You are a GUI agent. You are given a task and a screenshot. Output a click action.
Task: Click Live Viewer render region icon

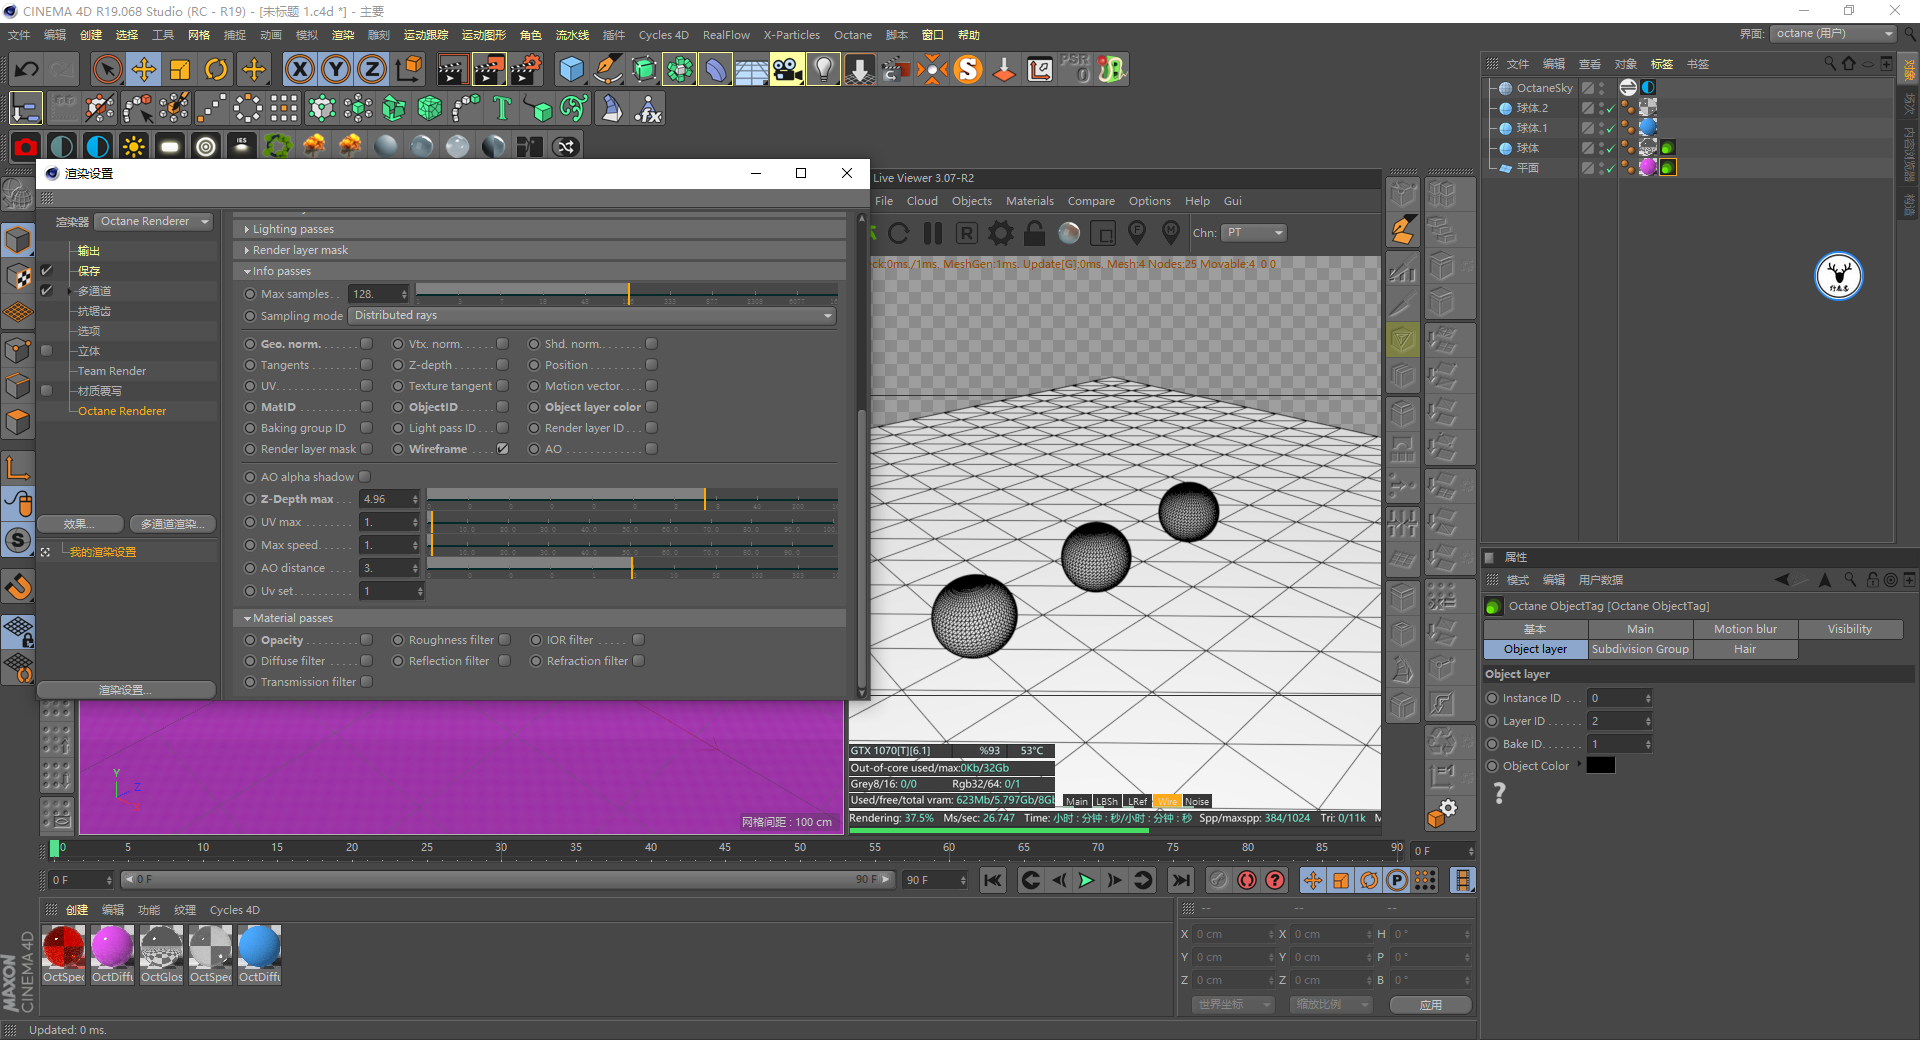pyautogui.click(x=1103, y=233)
